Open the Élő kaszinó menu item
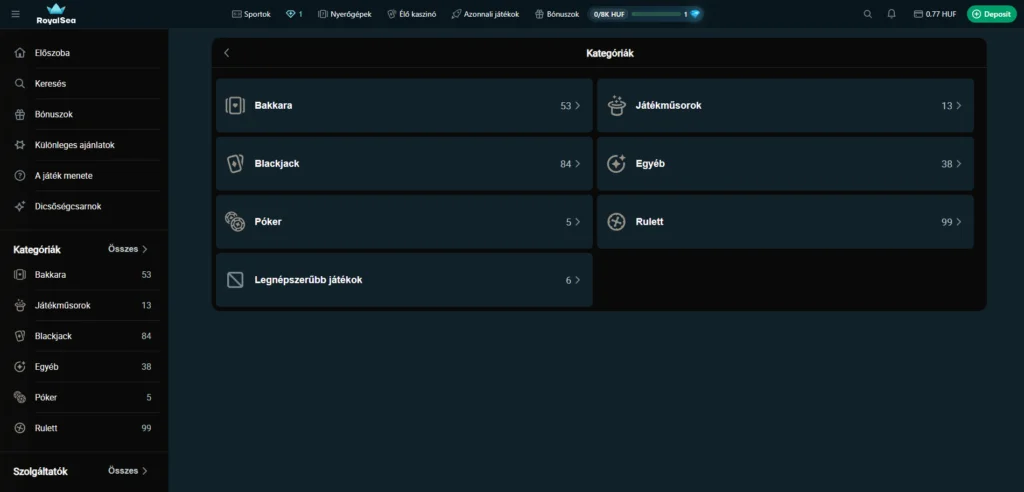1024x492 pixels. [411, 14]
